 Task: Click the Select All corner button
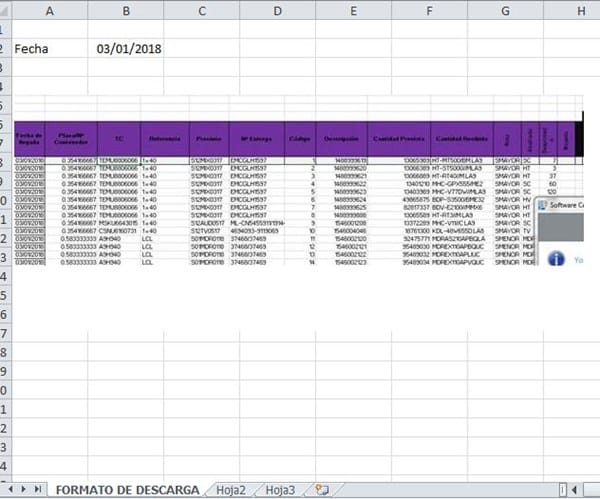5,10
